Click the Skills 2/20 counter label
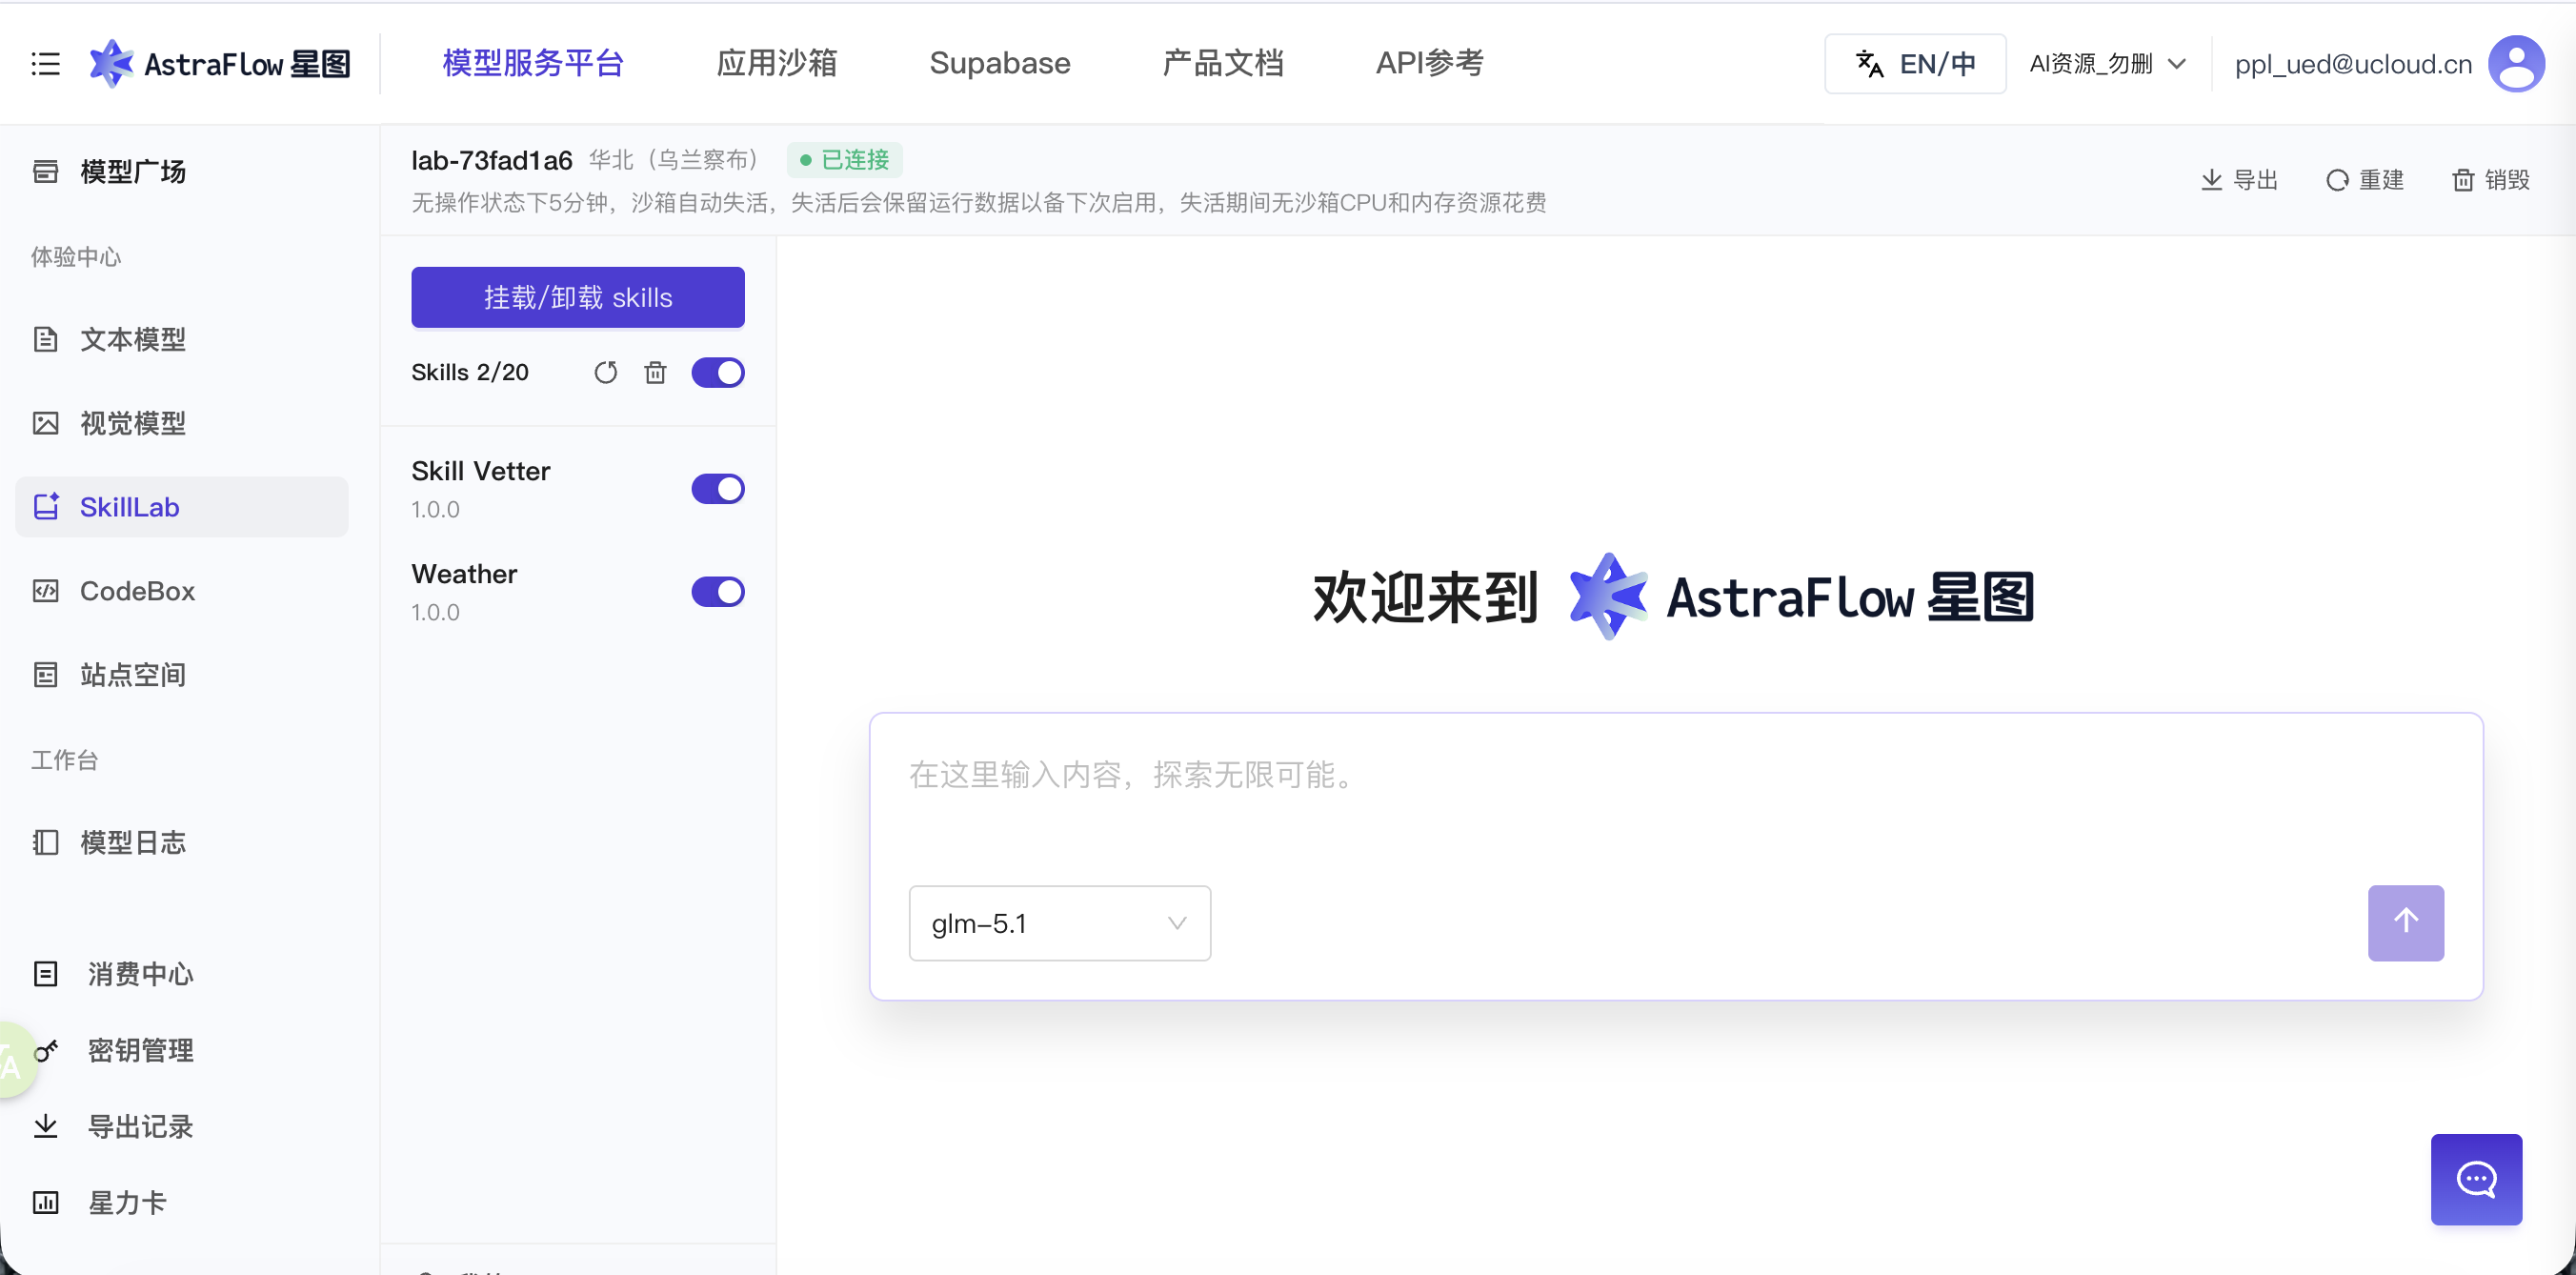Viewport: 2576px width, 1275px height. pyautogui.click(x=470, y=373)
